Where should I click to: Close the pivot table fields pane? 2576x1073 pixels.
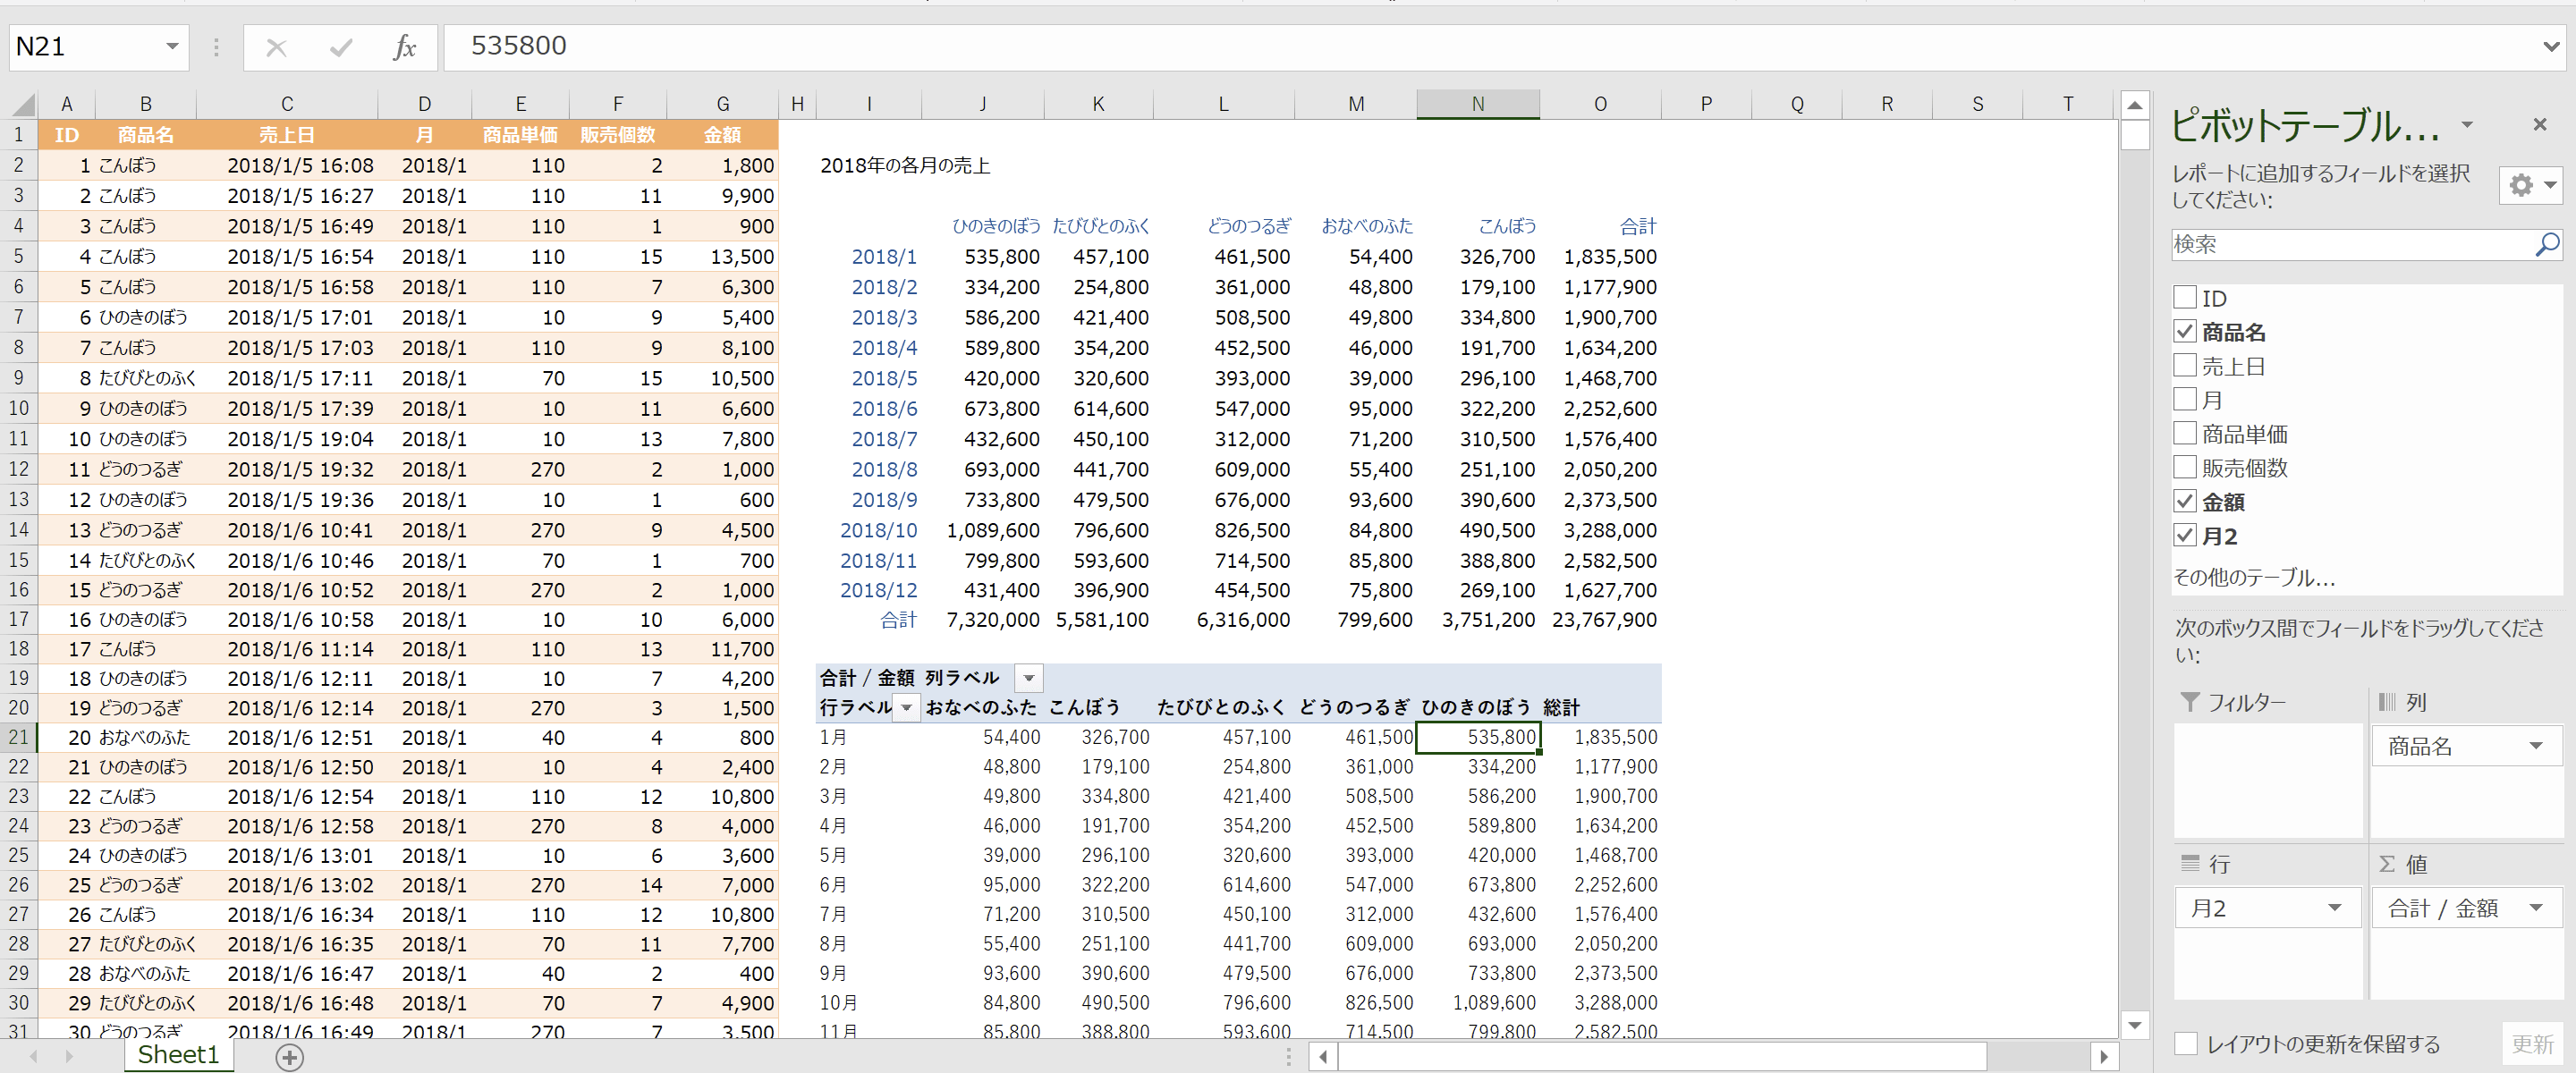(2540, 124)
